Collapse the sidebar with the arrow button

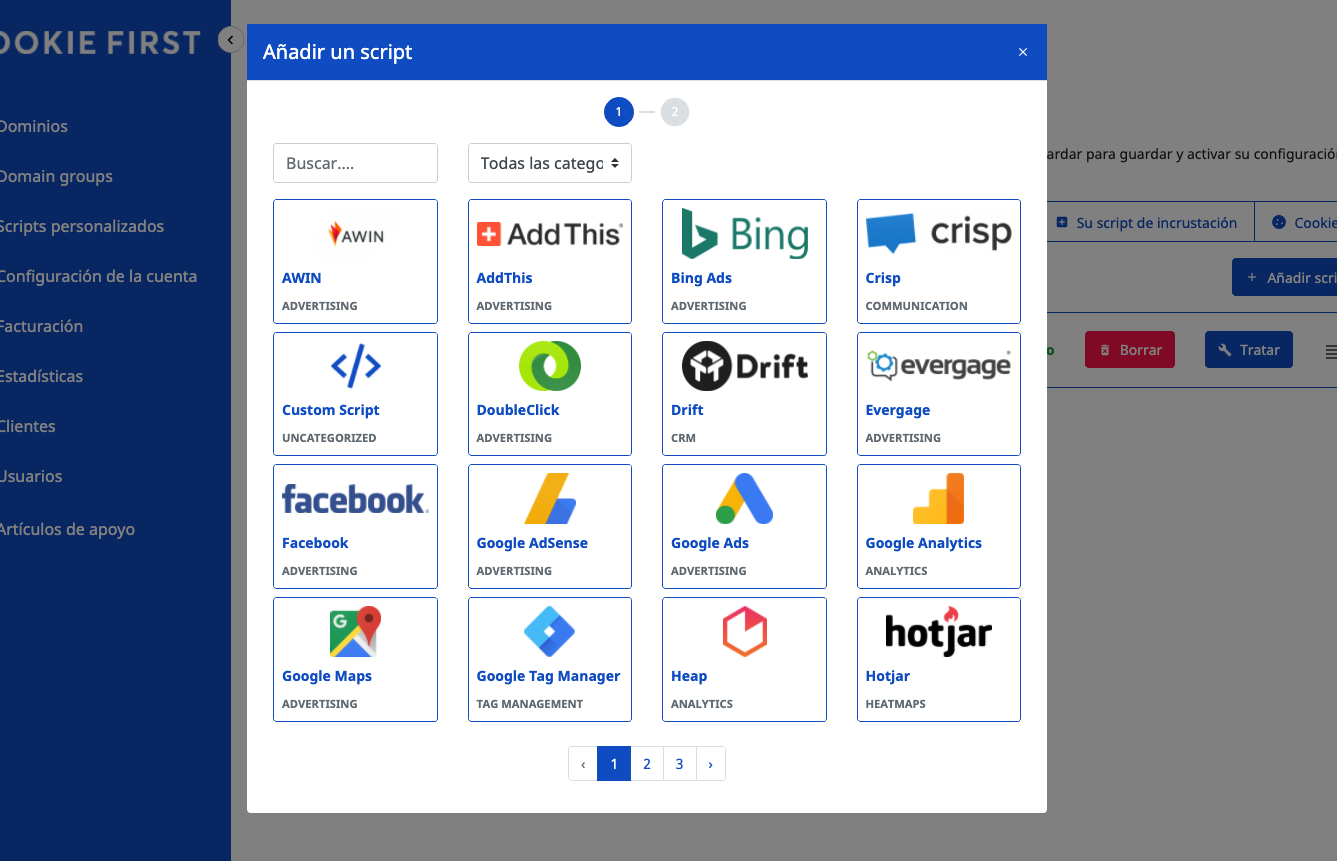(230, 40)
